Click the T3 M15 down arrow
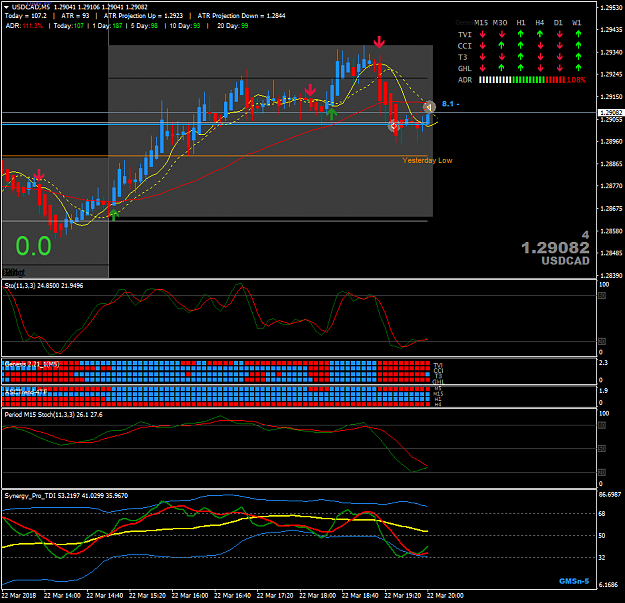625x603 pixels. pyautogui.click(x=482, y=57)
